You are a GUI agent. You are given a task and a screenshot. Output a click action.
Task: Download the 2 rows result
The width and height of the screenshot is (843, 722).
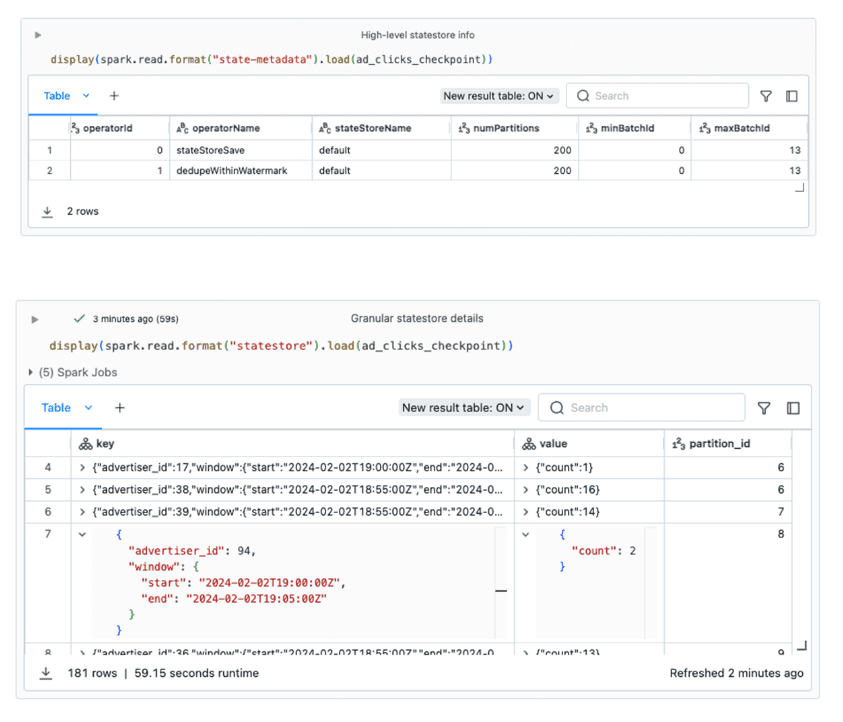click(47, 211)
